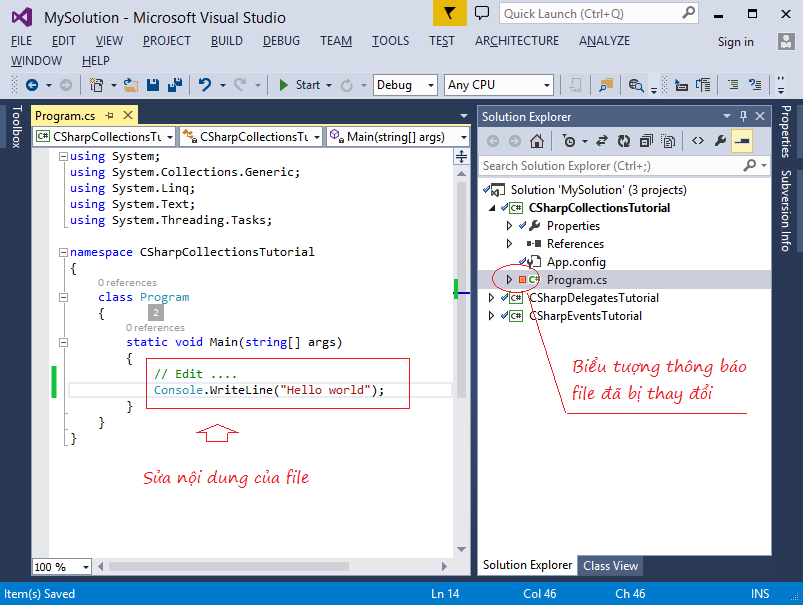The height and width of the screenshot is (605, 803).
Task: Open Properties via the wrench icon
Action: tap(721, 141)
